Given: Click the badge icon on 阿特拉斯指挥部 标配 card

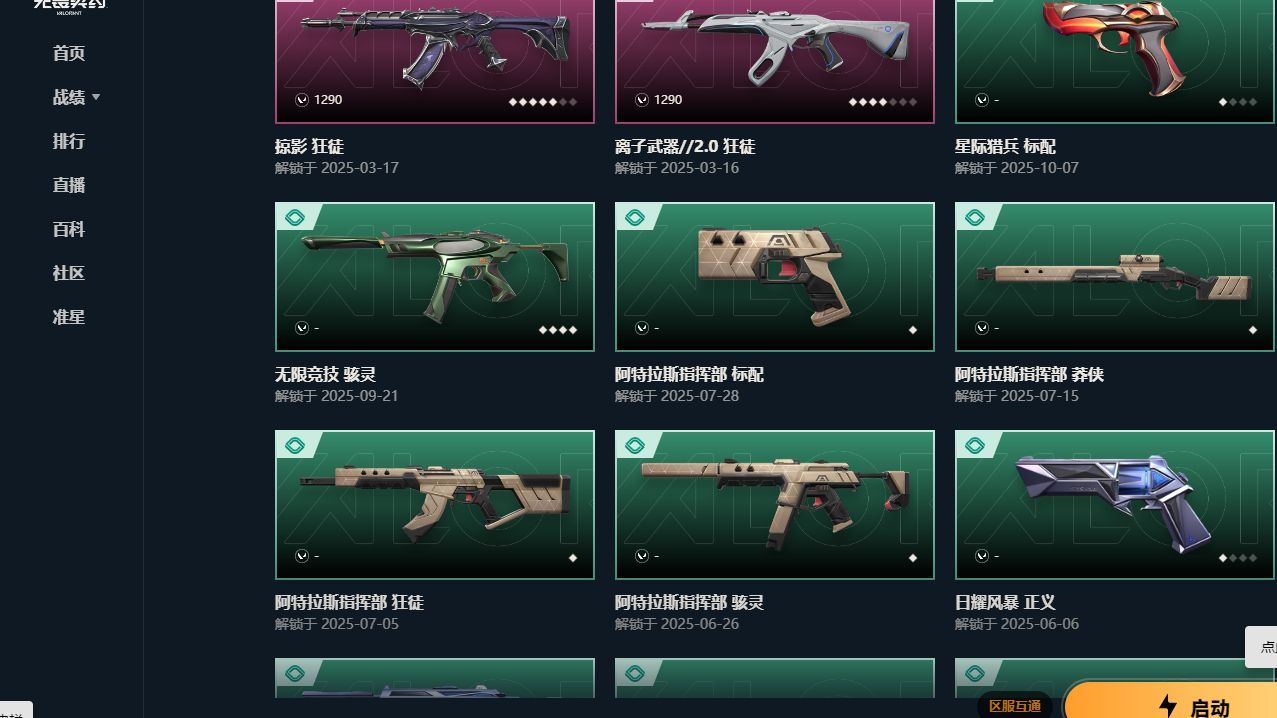Looking at the screenshot, I should click(635, 218).
